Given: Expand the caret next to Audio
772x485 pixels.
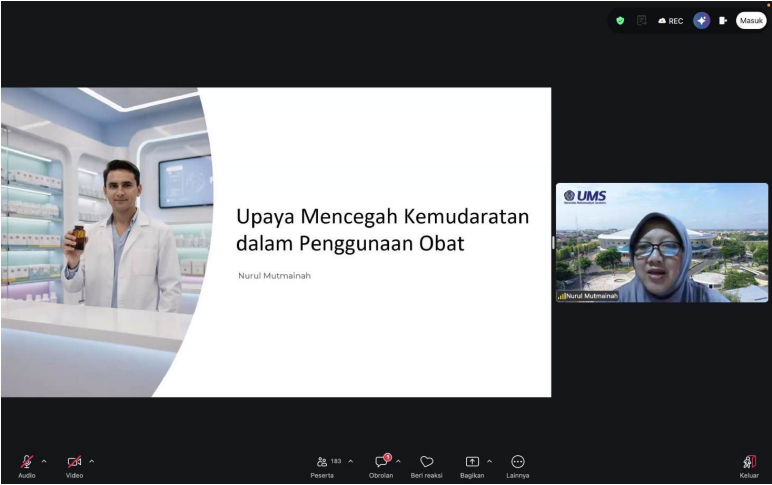Looking at the screenshot, I should 44,461.
